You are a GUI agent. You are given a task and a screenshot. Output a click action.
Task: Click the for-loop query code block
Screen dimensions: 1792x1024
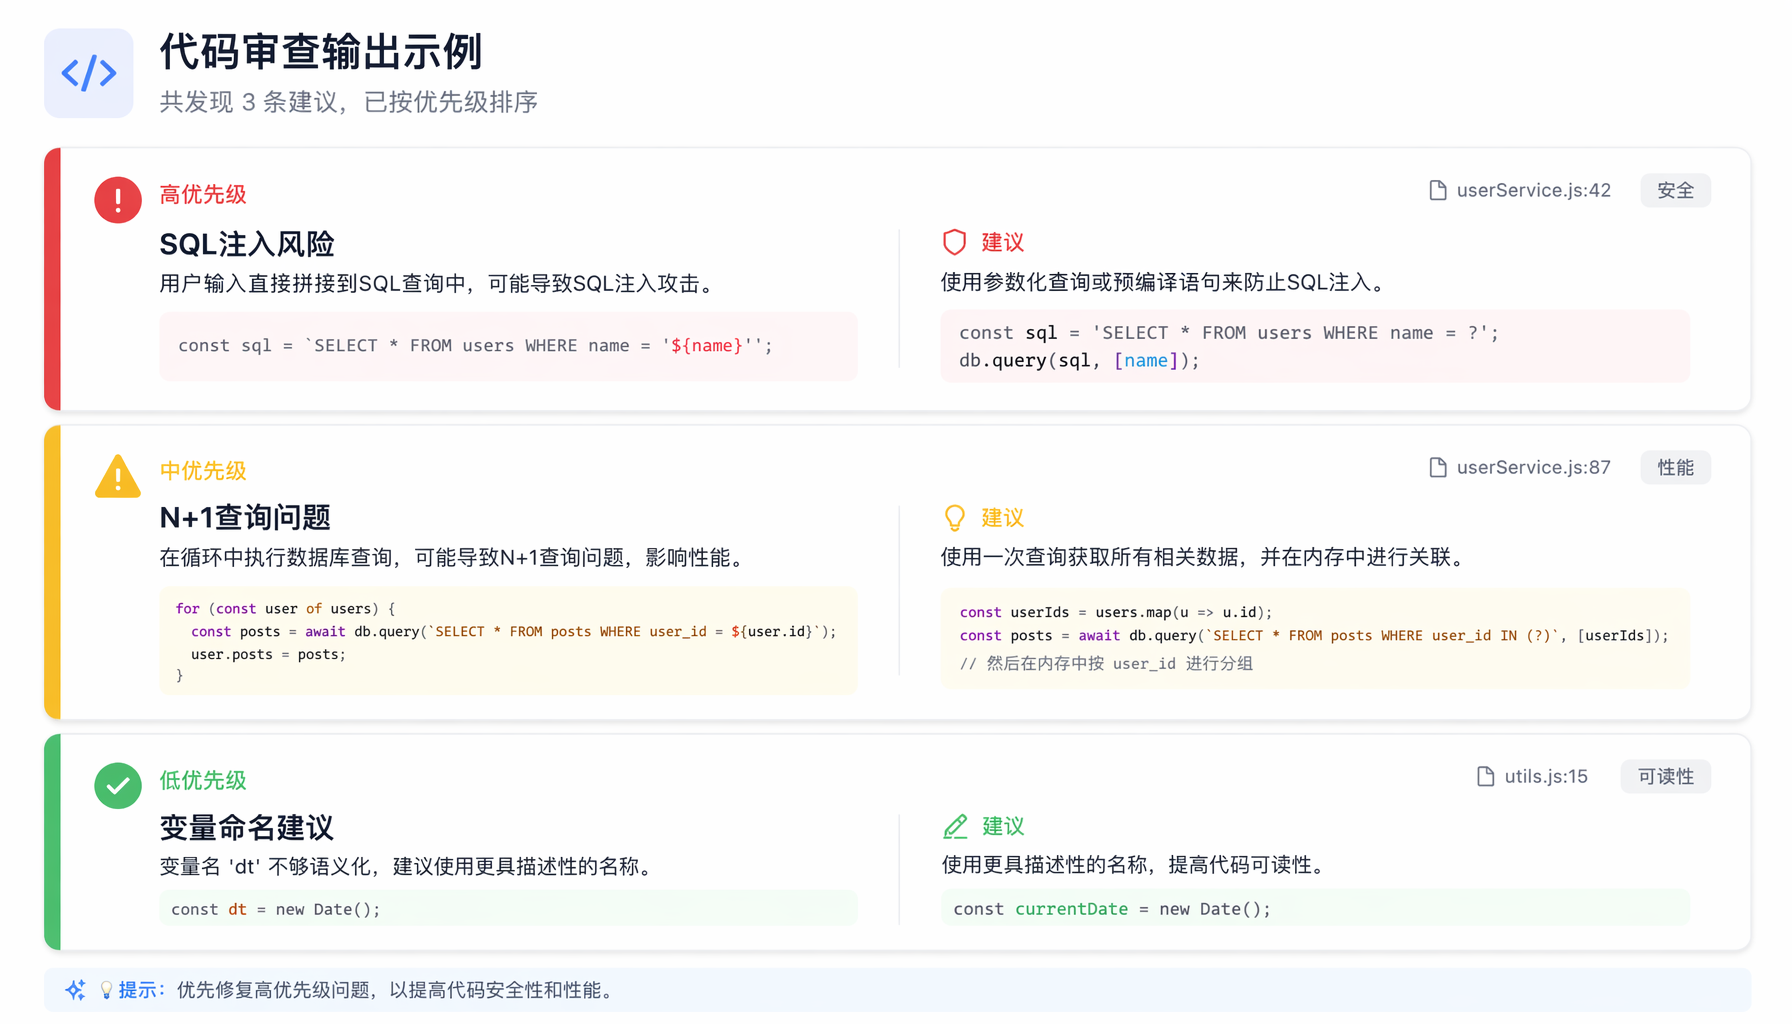(508, 640)
